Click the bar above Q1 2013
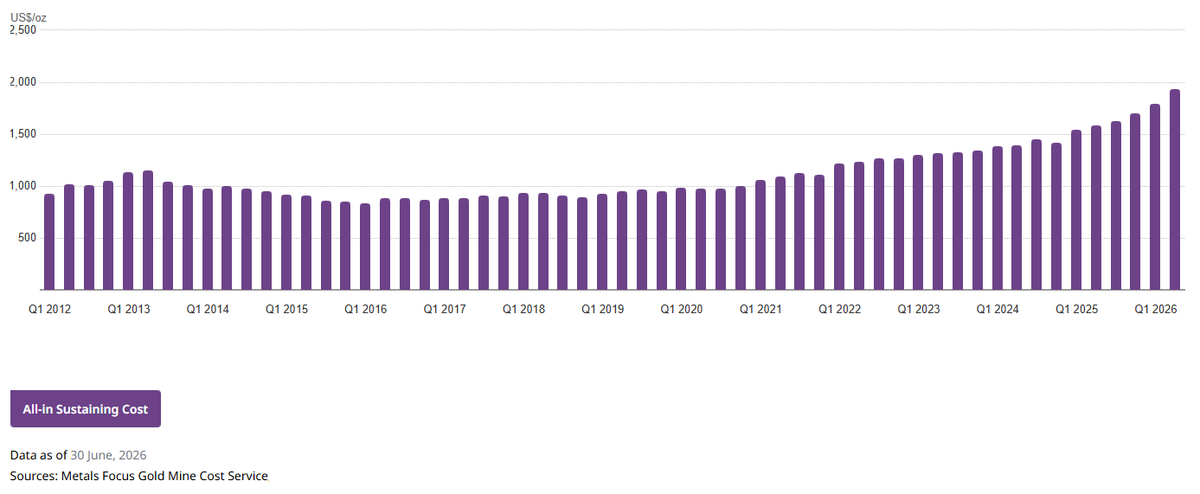Viewport: 1200px width, 494px height. (x=128, y=232)
